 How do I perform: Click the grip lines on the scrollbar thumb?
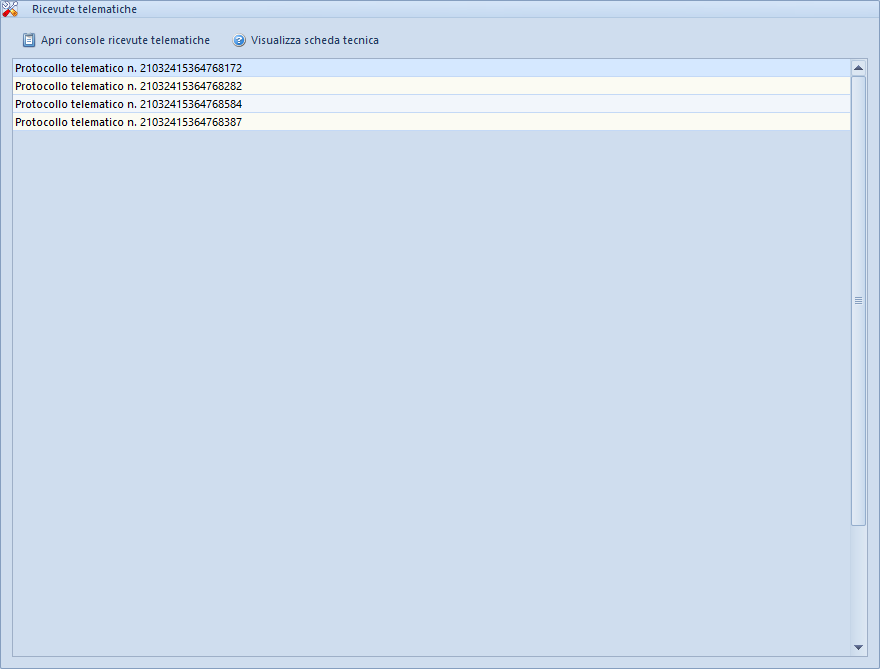(858, 300)
